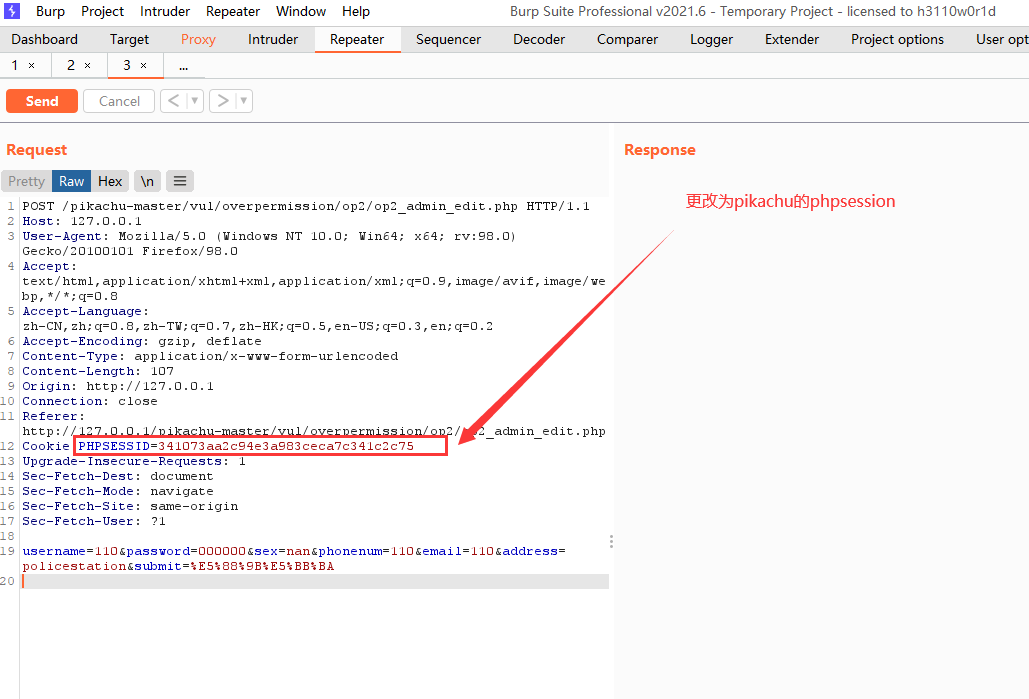Image resolution: width=1029 pixels, height=699 pixels.
Task: Click the Cancel button
Action: 119,101
